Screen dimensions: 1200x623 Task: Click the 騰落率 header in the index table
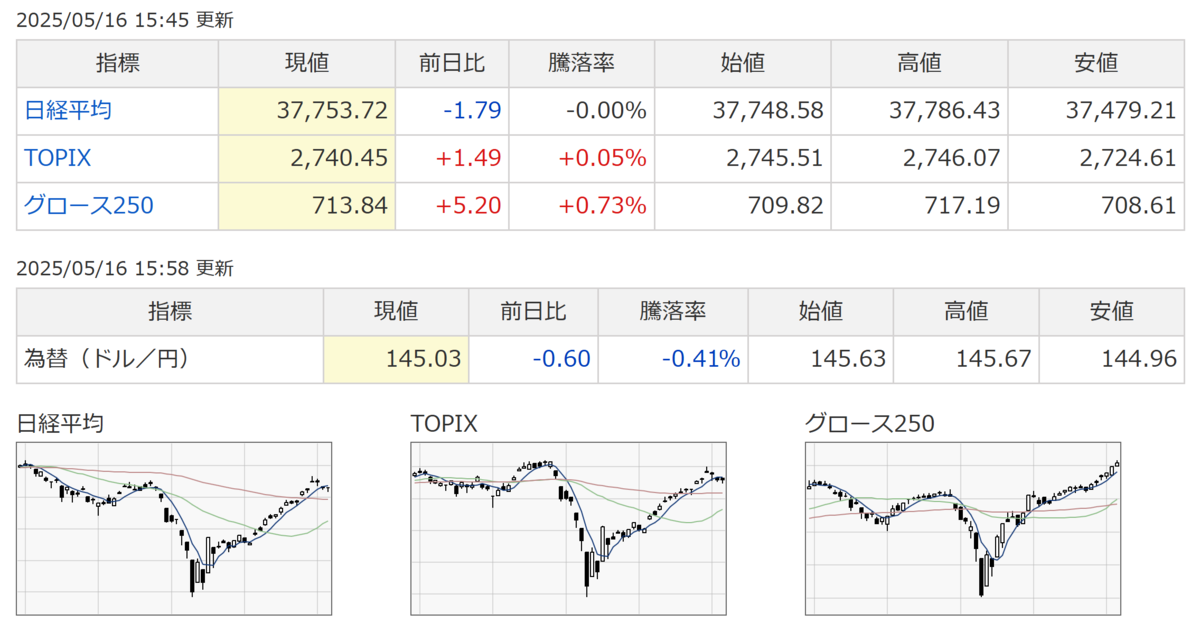tap(582, 63)
